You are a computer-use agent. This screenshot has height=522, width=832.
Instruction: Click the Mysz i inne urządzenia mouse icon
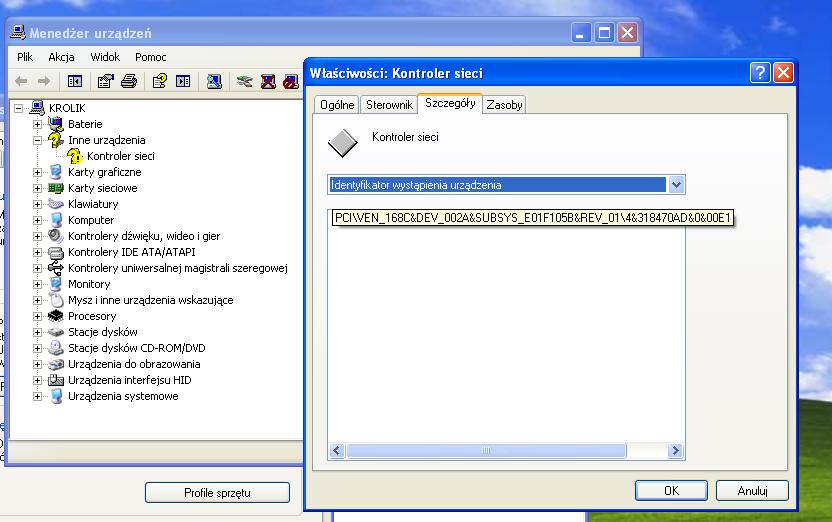[x=56, y=300]
